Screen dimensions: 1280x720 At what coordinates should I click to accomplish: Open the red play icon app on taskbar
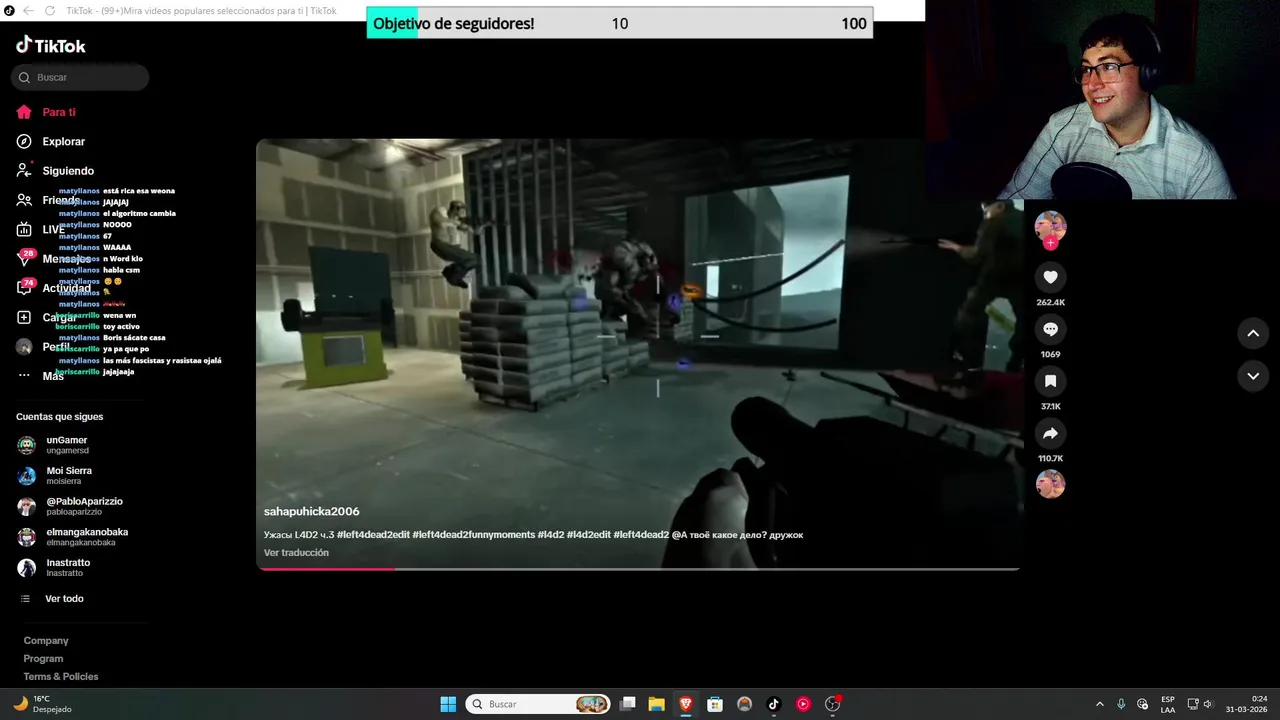(803, 704)
